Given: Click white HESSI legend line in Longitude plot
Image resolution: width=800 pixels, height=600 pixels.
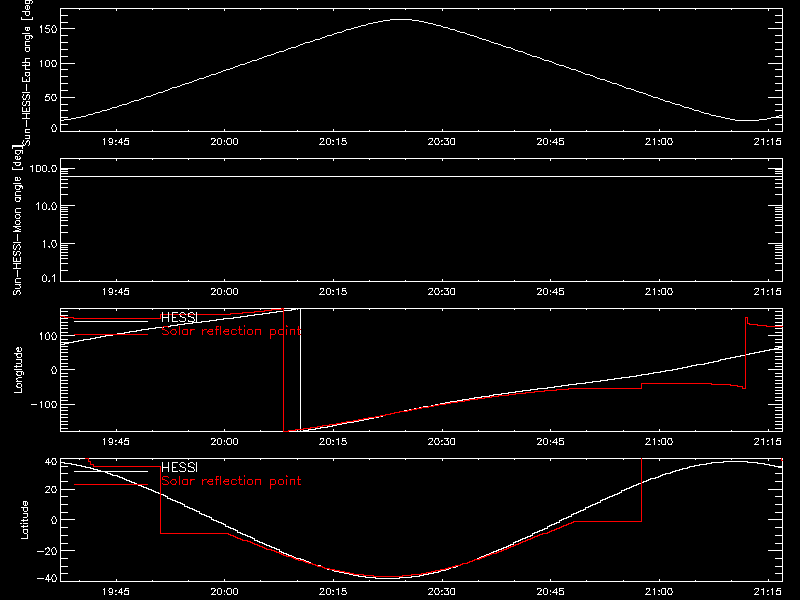Looking at the screenshot, I should (x=111, y=321).
